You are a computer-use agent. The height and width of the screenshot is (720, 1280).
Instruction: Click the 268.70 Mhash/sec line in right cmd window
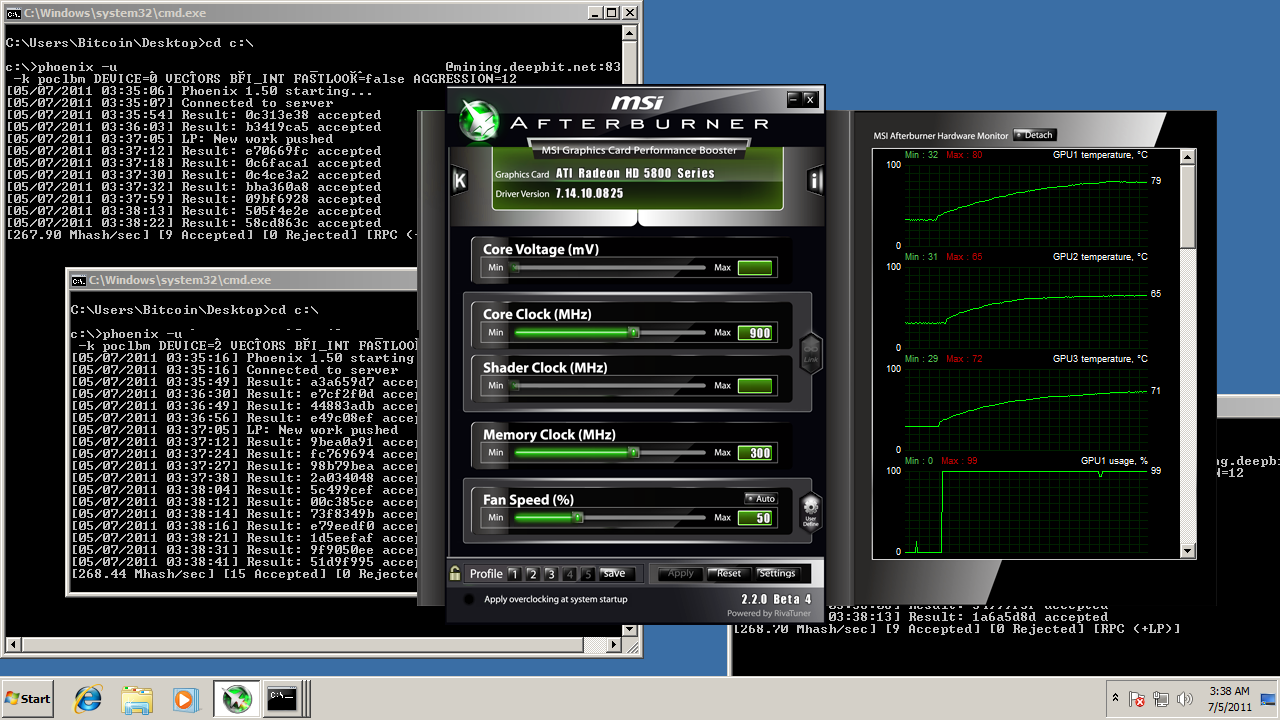(957, 629)
